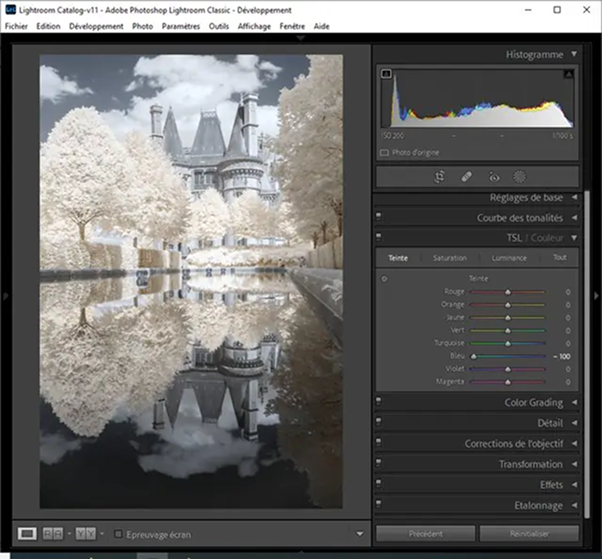Open the Fenêtre menu
The height and width of the screenshot is (559, 602).
[292, 26]
